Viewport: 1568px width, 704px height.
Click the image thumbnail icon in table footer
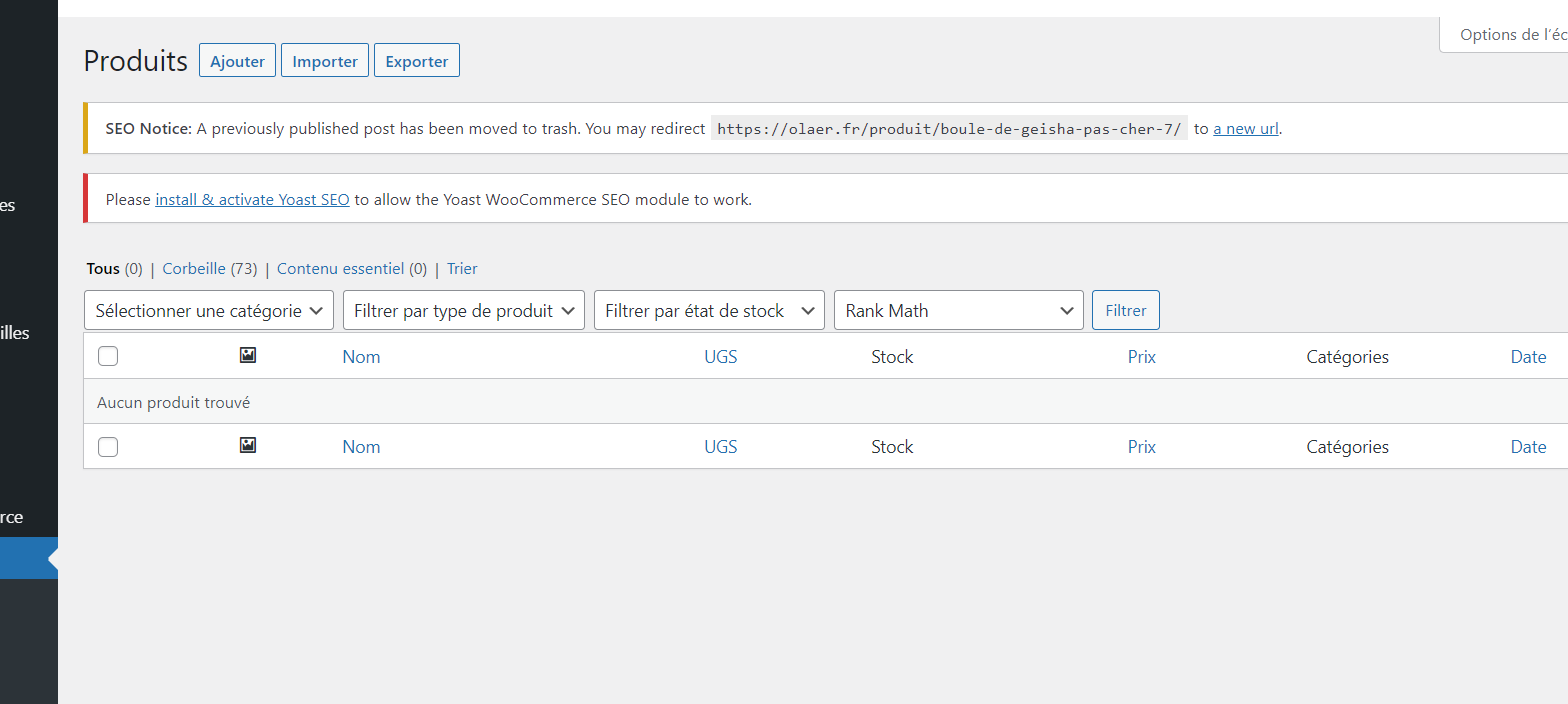point(248,445)
